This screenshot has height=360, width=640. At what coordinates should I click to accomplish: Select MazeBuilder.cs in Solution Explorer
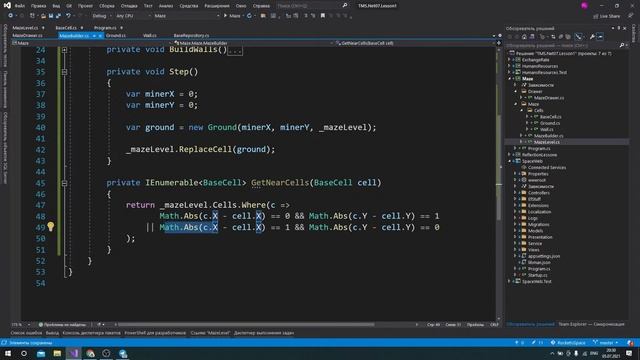(x=548, y=136)
